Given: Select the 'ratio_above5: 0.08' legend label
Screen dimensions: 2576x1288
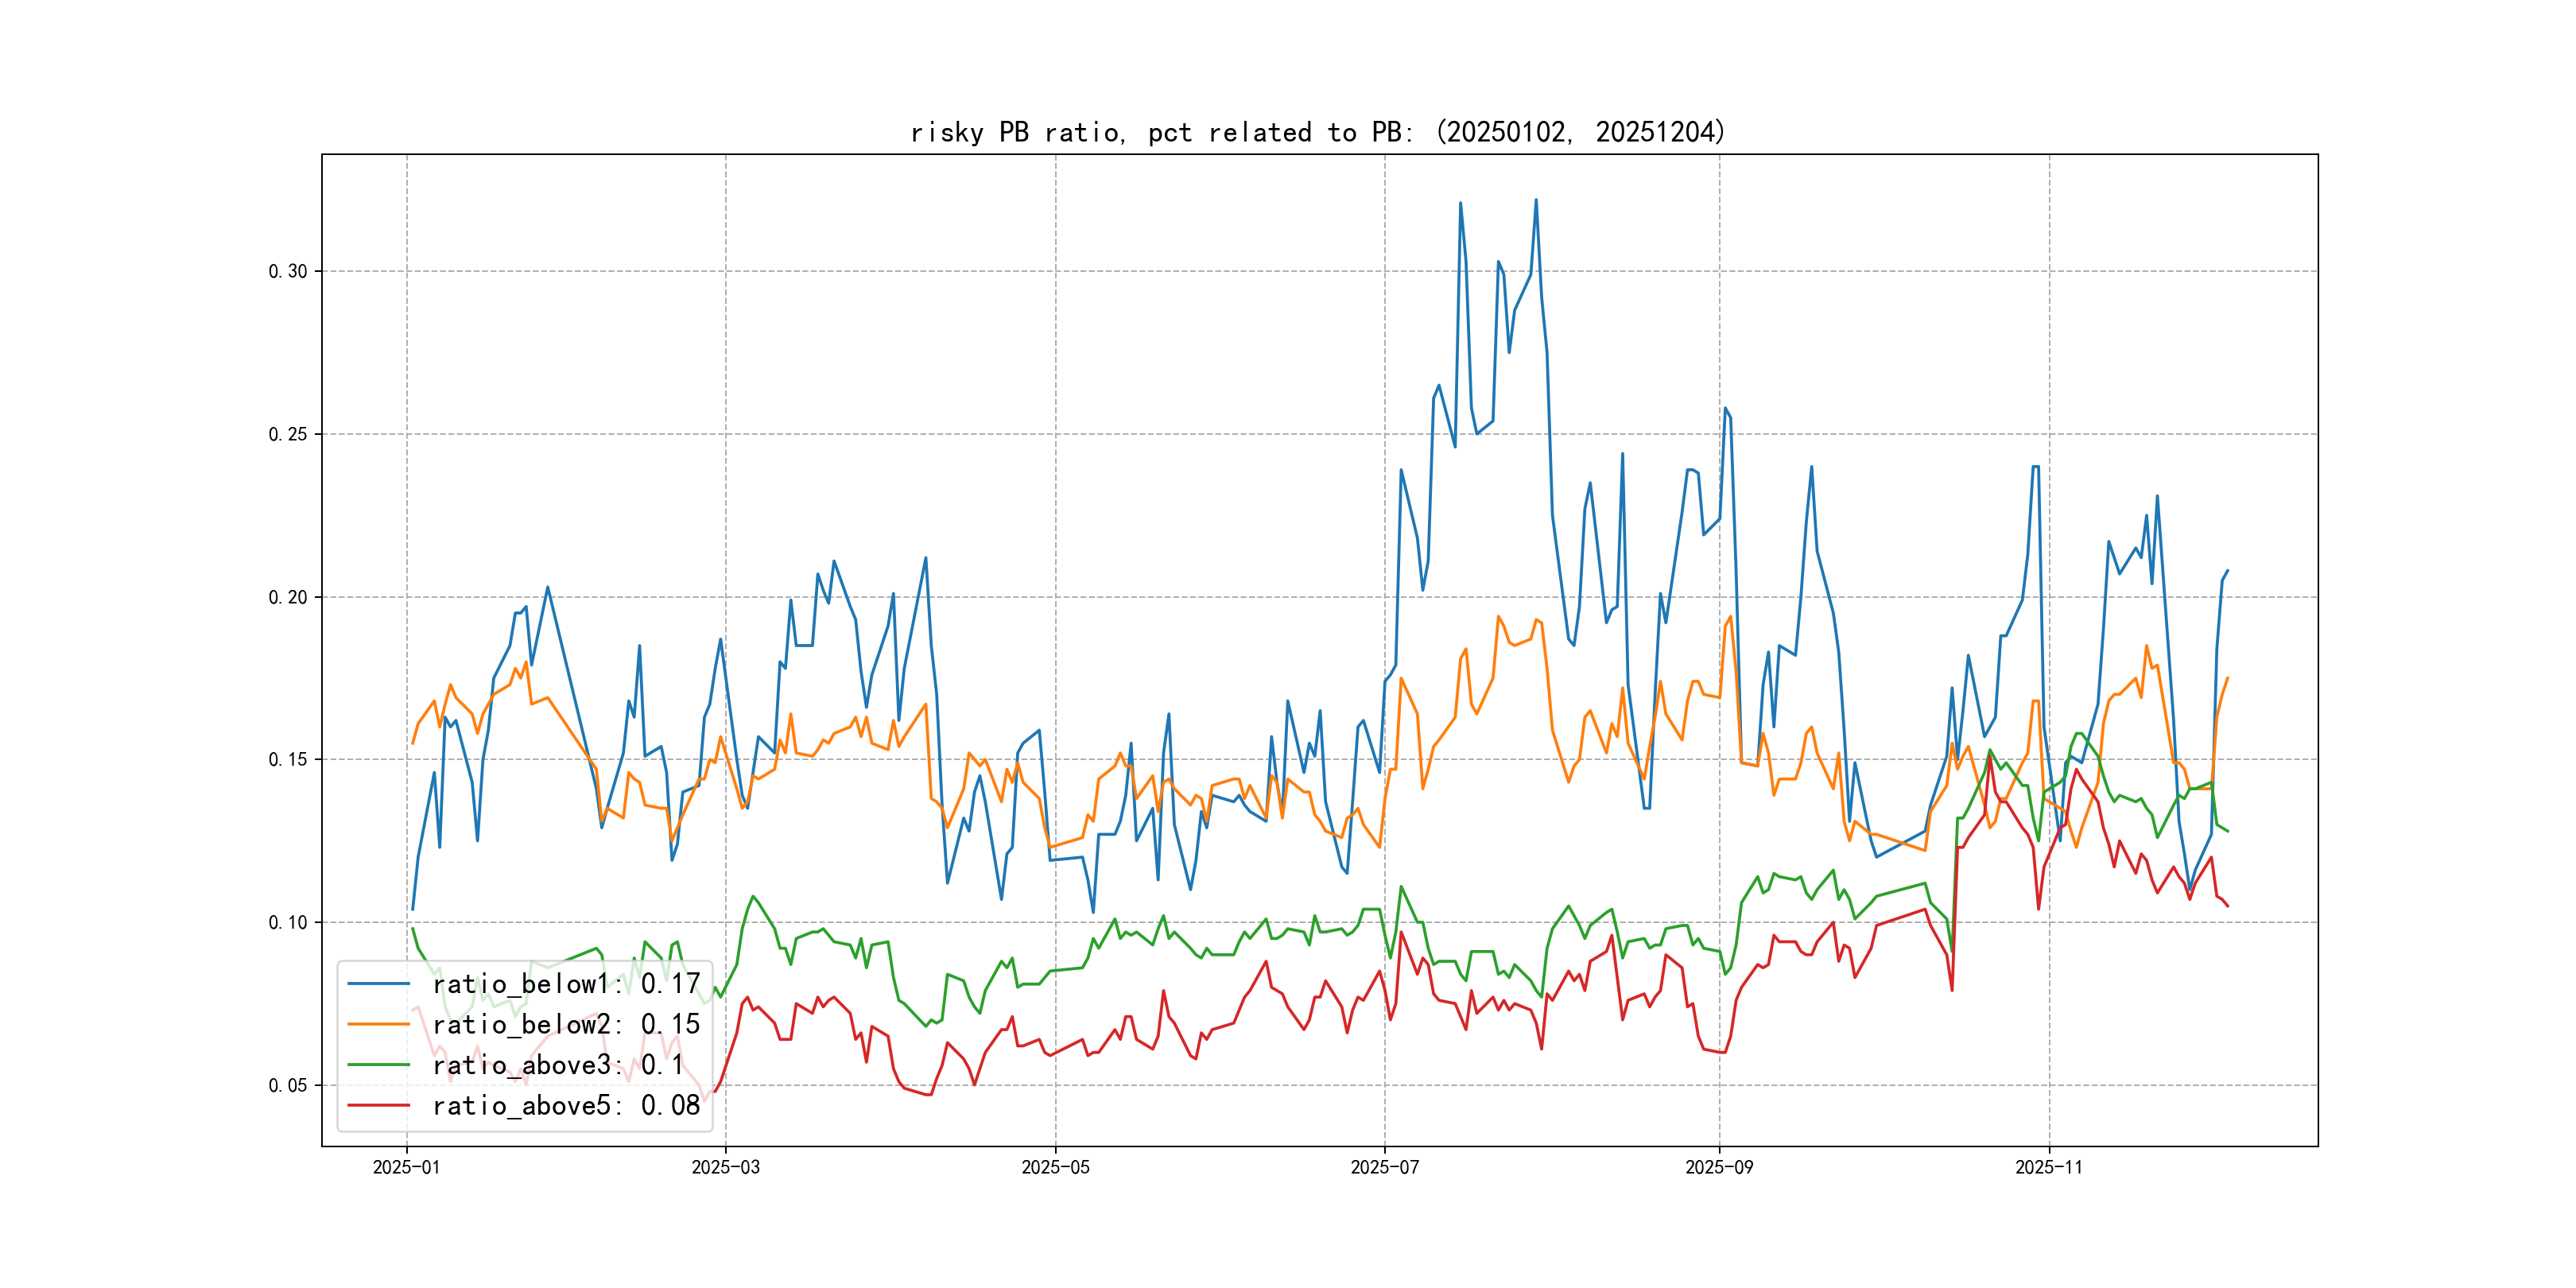Looking at the screenshot, I should pyautogui.click(x=566, y=1105).
